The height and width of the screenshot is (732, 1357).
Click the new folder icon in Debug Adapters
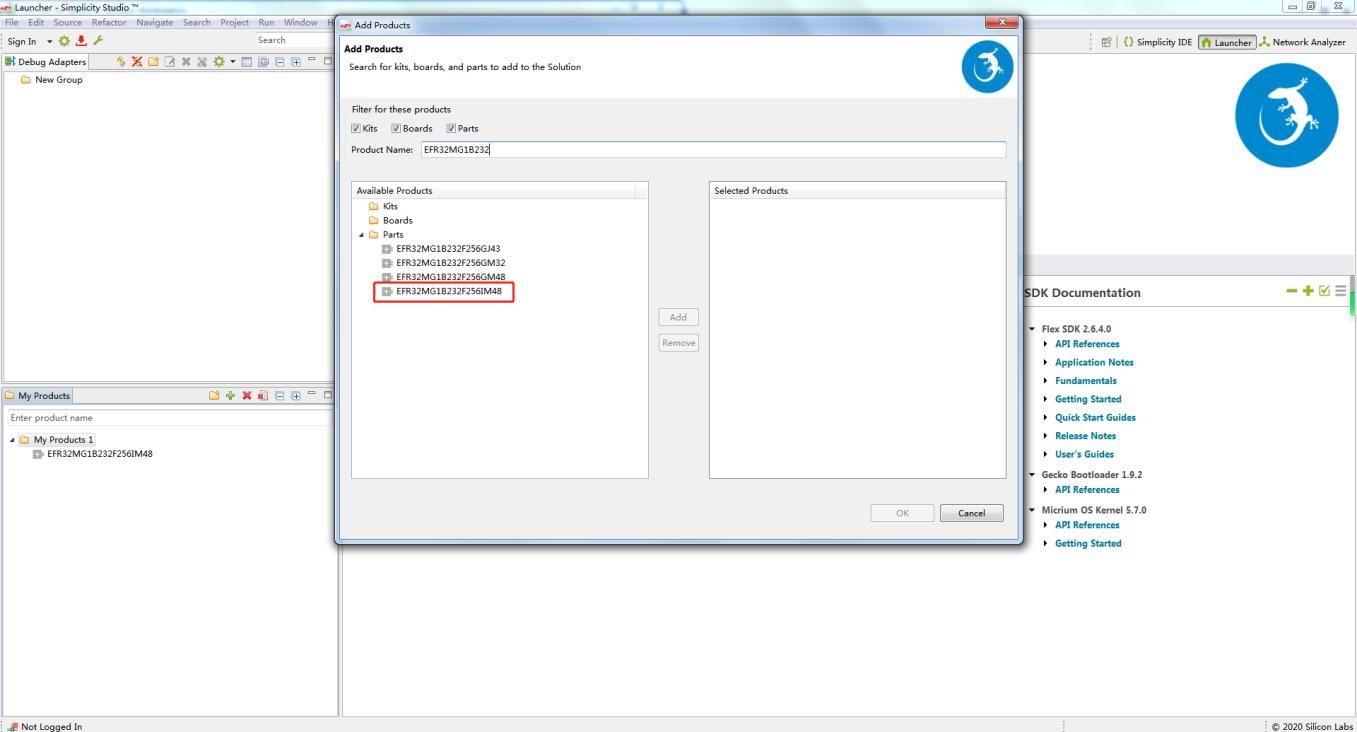[x=153, y=62]
